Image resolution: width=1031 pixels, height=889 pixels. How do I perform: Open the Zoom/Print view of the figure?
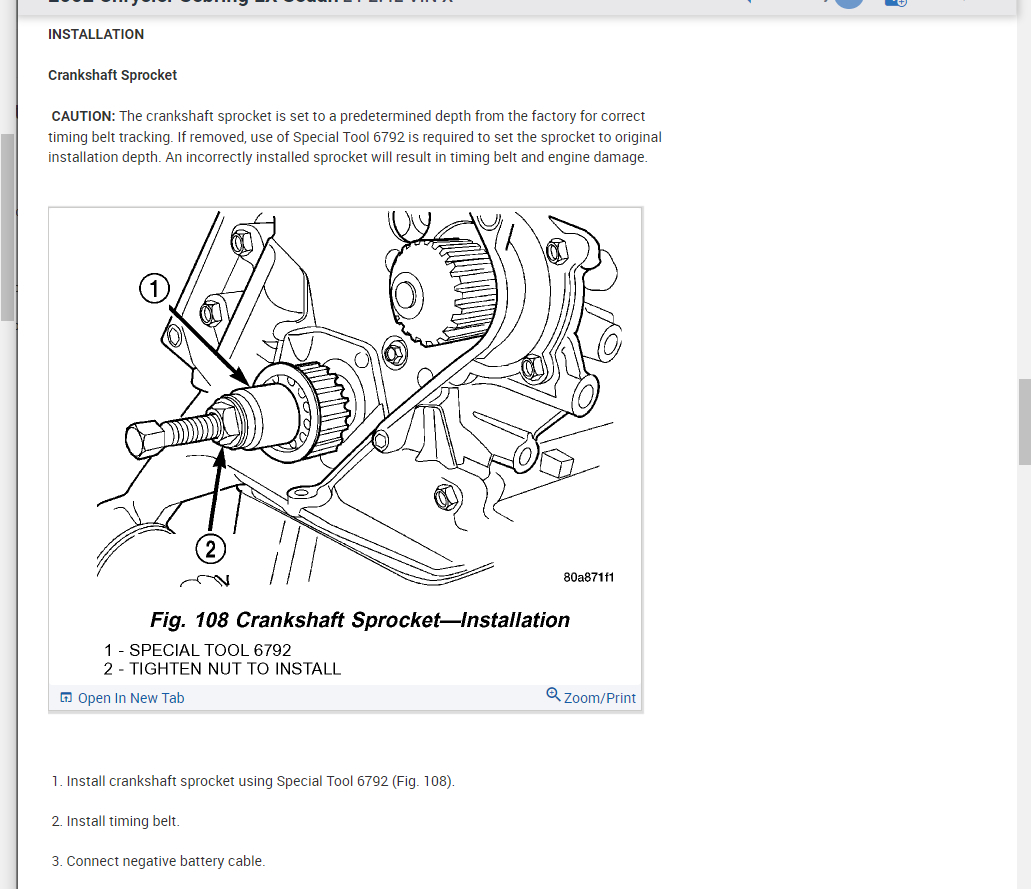coord(600,698)
